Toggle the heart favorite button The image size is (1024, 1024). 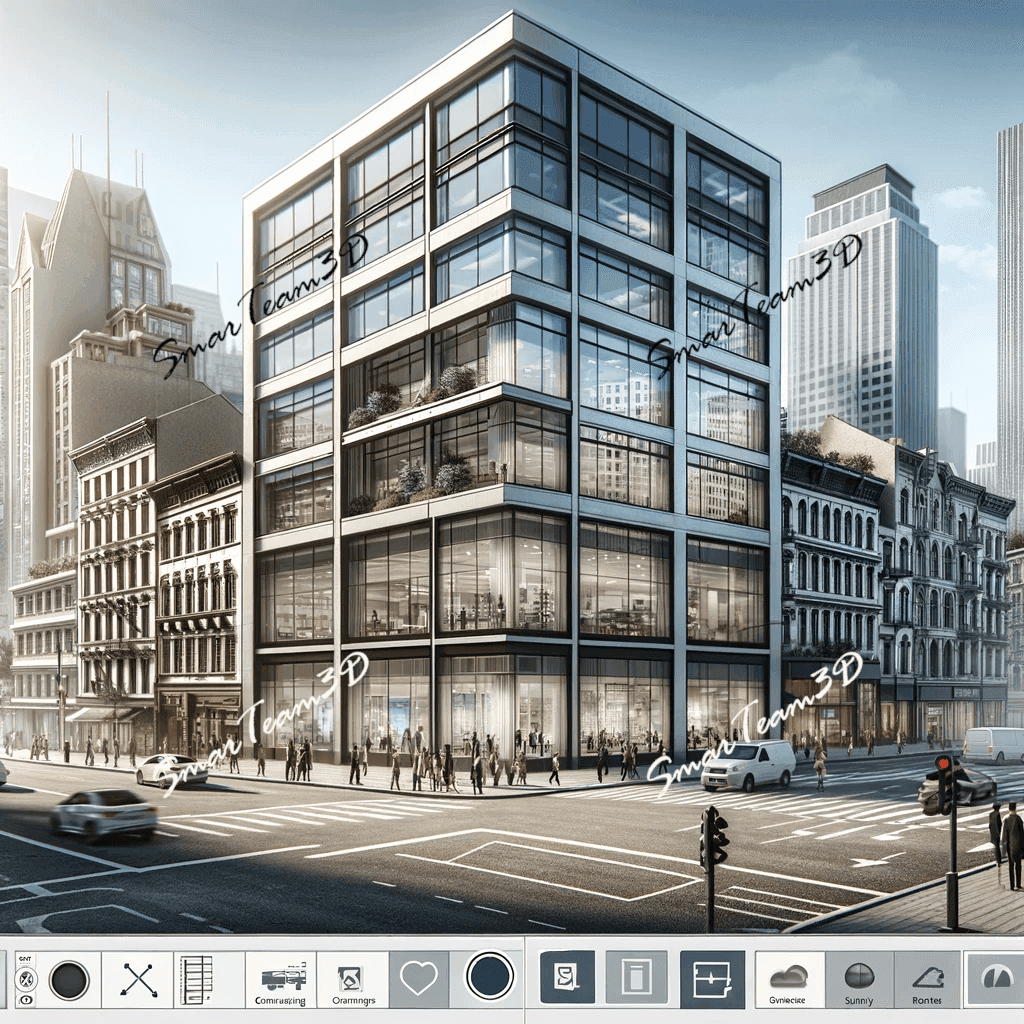point(418,978)
